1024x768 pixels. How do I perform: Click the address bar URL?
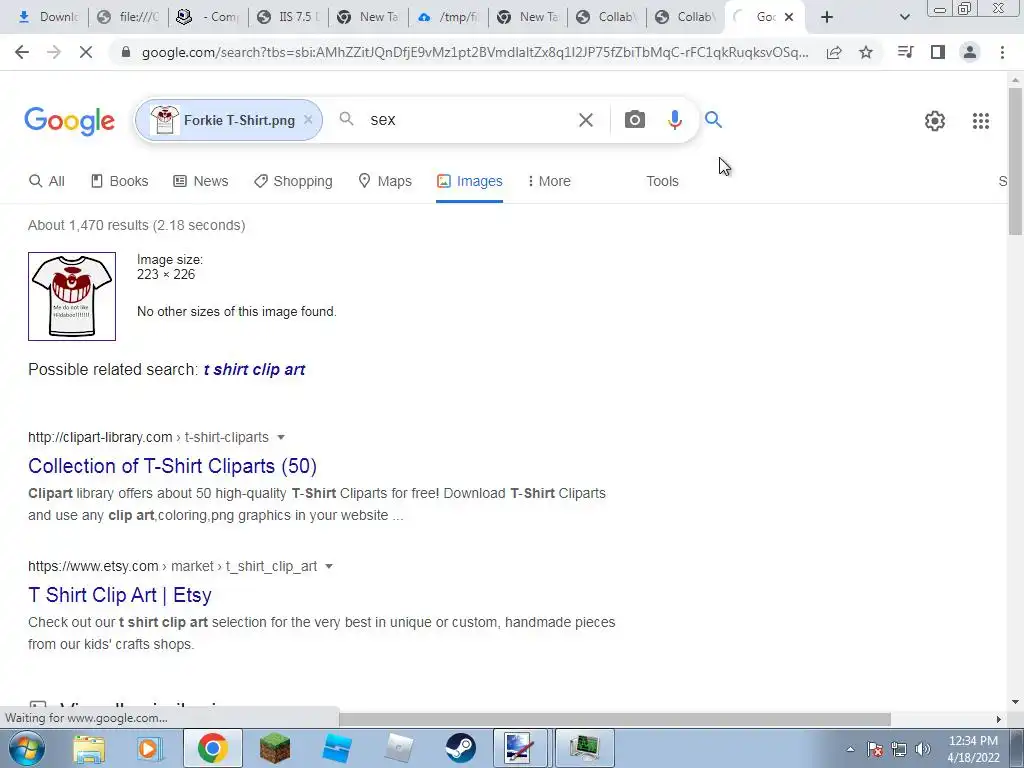click(x=475, y=52)
